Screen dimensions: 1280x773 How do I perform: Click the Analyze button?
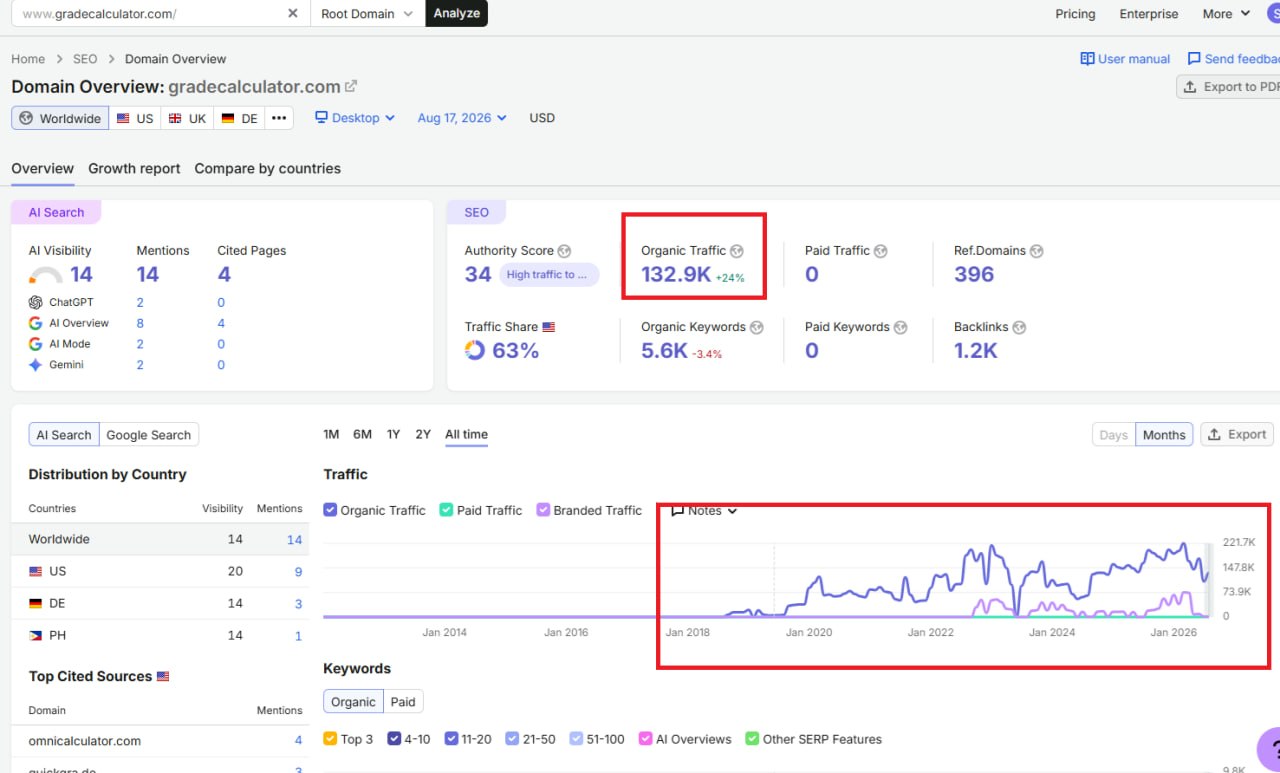pyautogui.click(x=457, y=14)
